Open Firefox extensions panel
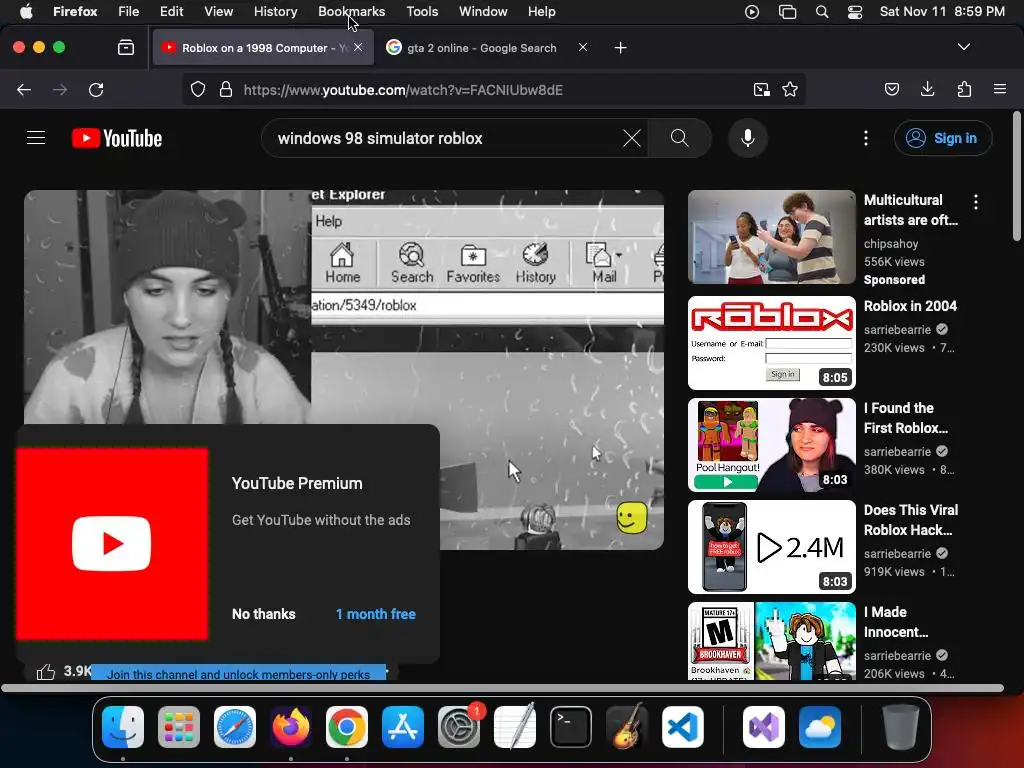This screenshot has width=1024, height=768. tap(964, 89)
